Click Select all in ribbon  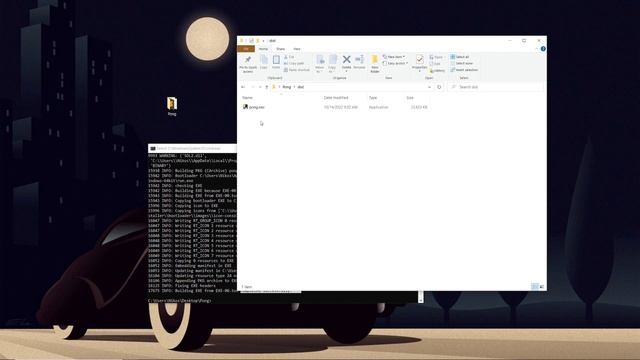[460, 57]
